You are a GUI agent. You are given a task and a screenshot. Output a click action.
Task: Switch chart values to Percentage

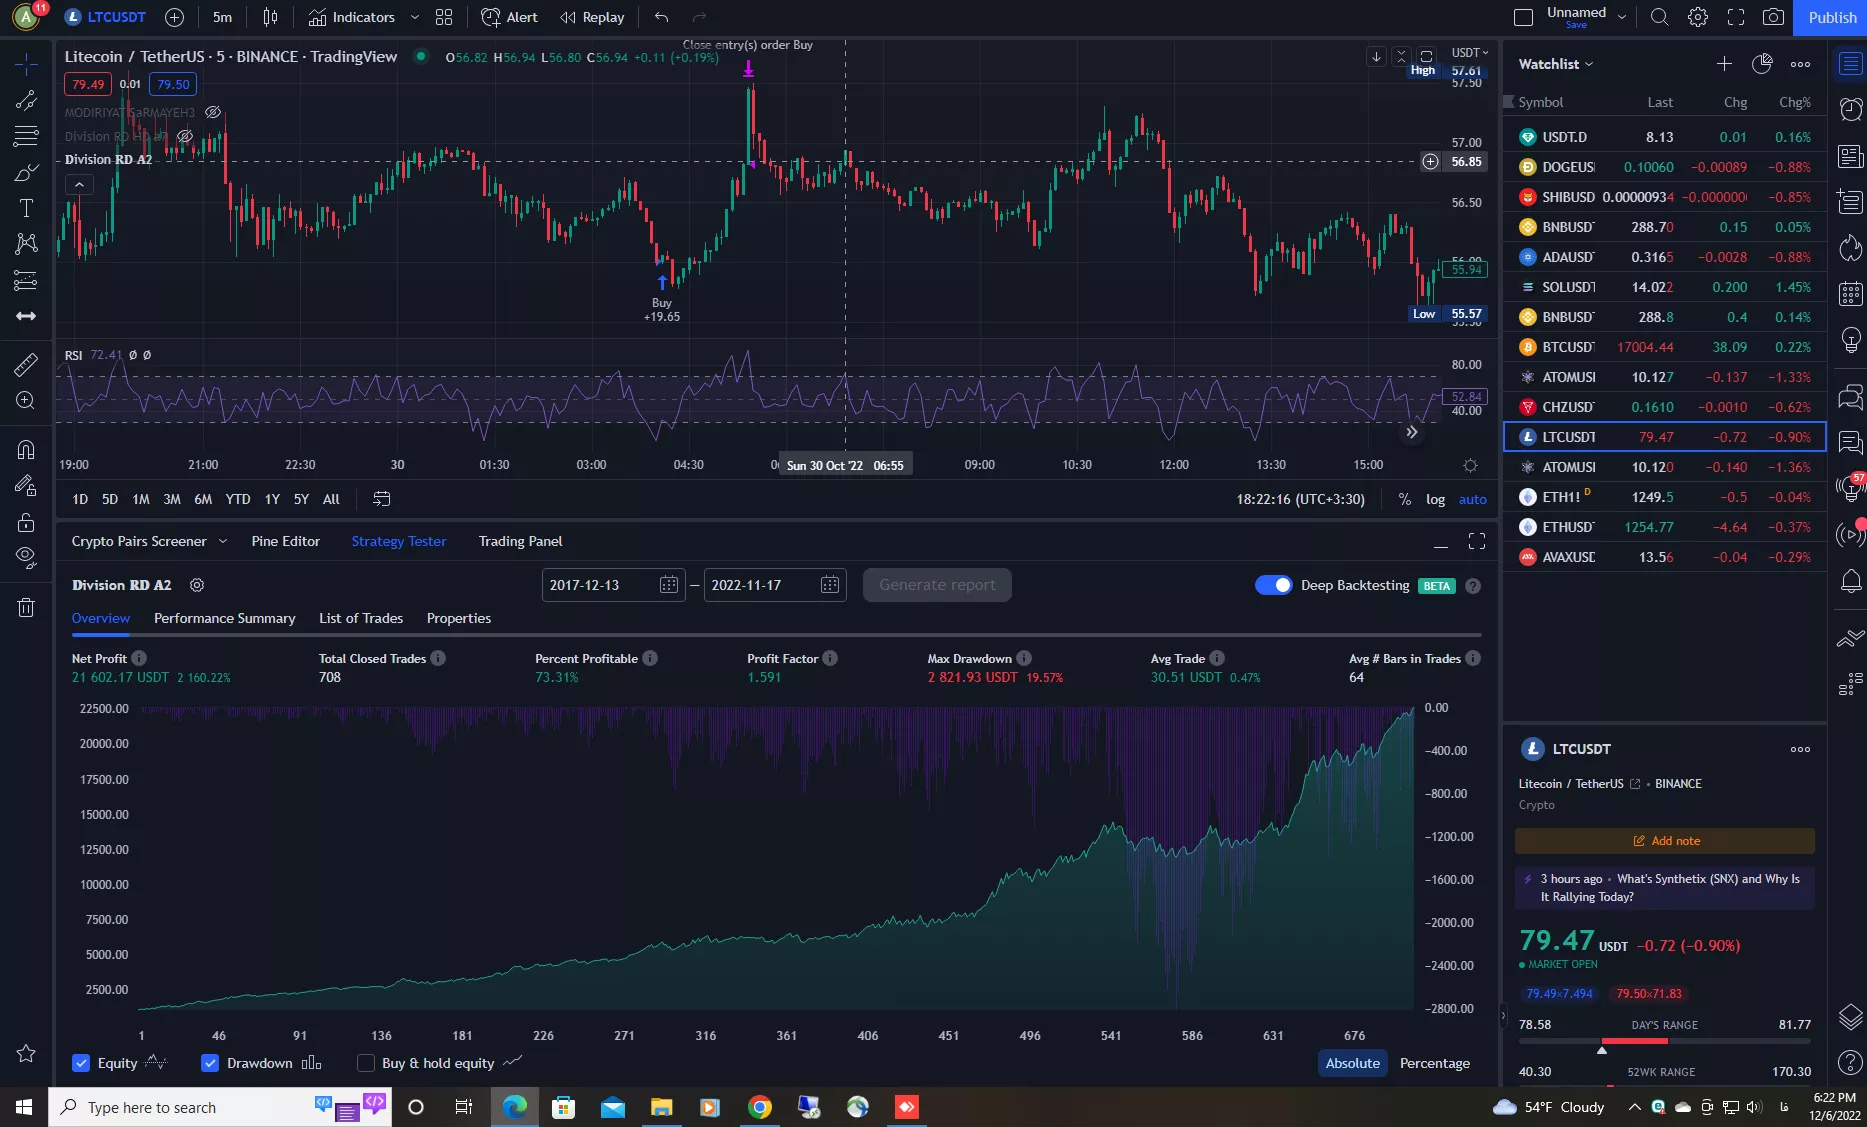click(1434, 1063)
